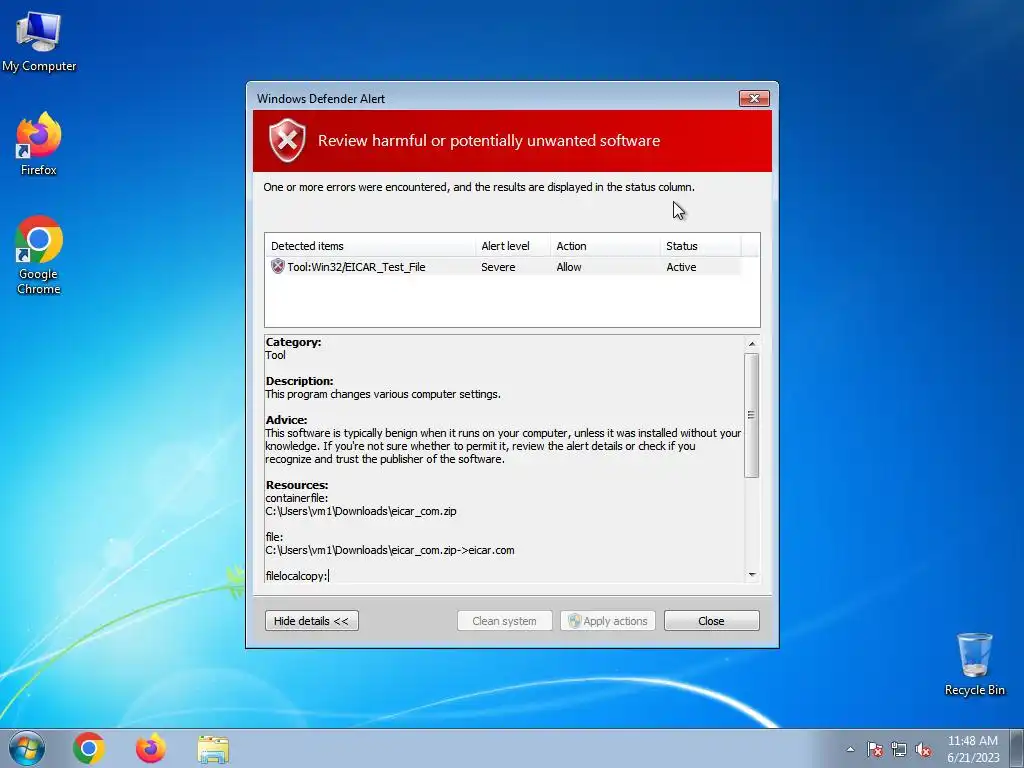
Task: Click the Resources: heading in details
Action: [296, 485]
